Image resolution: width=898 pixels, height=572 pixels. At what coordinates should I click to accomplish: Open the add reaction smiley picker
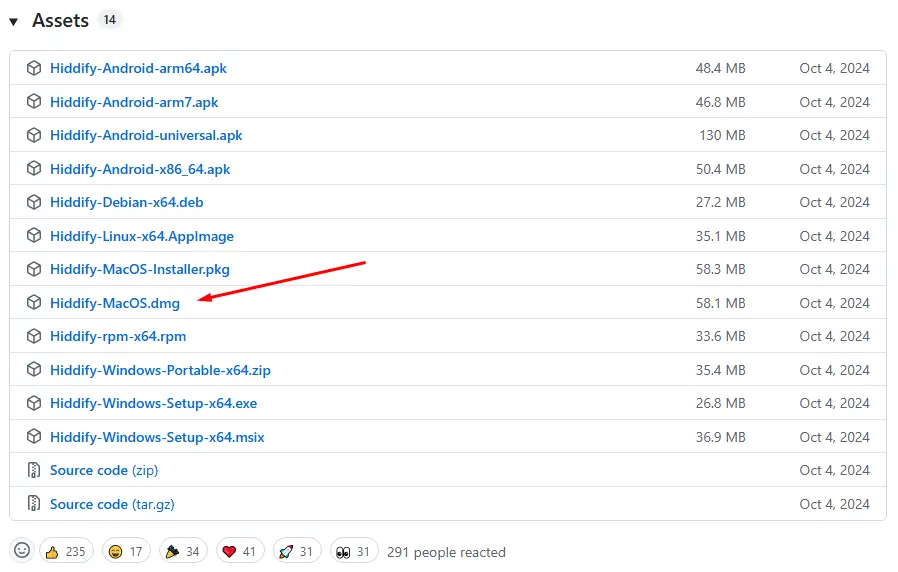pos(22,551)
